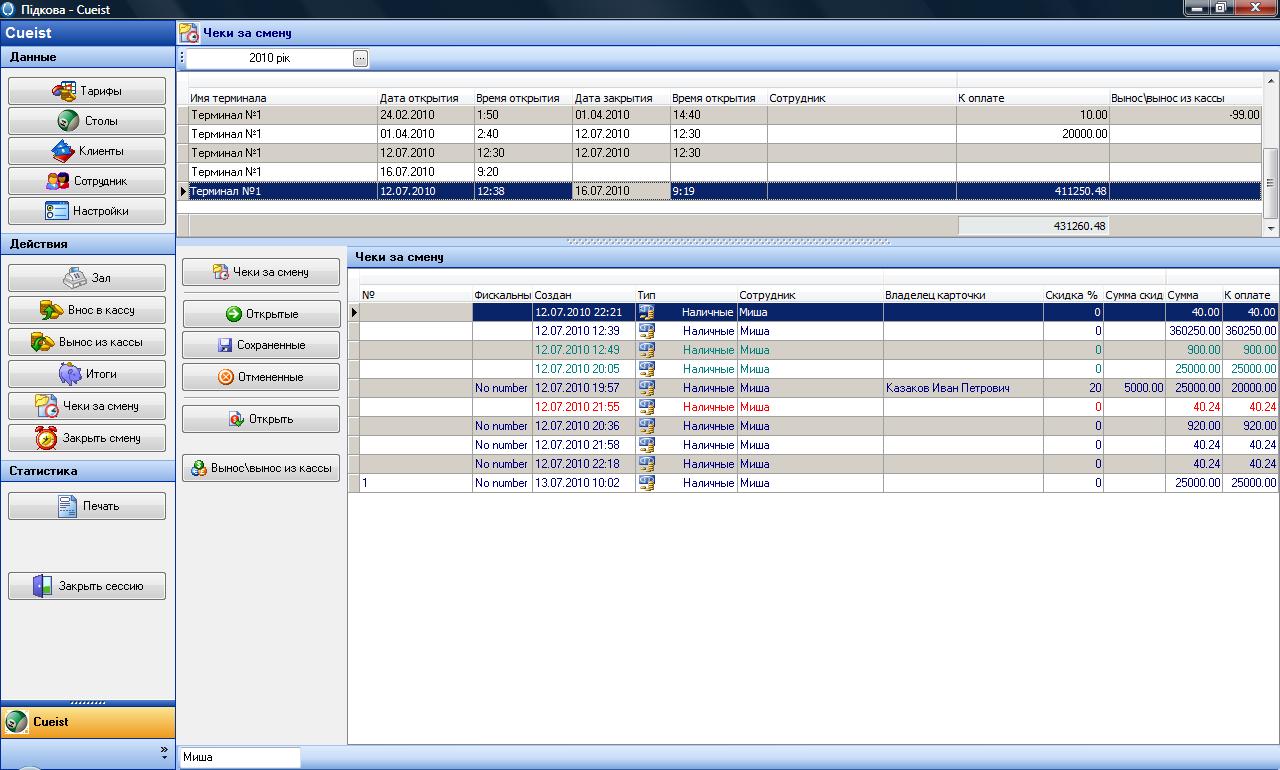Screen dimensions: 1280x770
Task: Open Столы with the table icon
Action: [x=68, y=121]
